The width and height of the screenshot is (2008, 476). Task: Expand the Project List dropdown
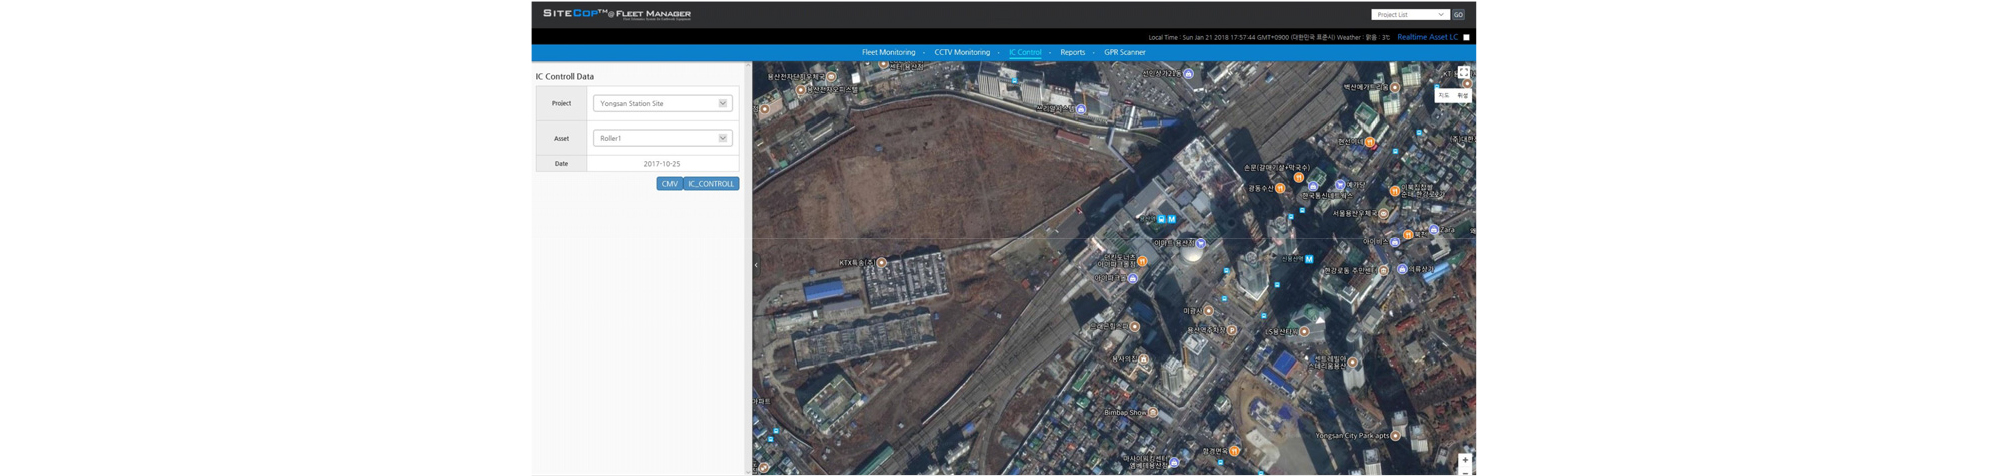[x=1409, y=14]
